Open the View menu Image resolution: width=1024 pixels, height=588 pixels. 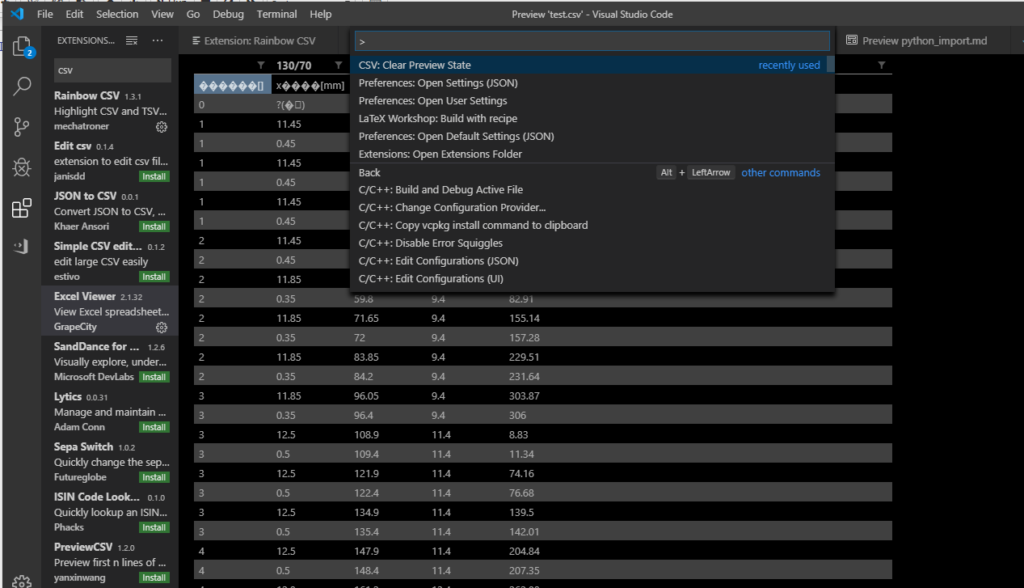click(x=163, y=14)
